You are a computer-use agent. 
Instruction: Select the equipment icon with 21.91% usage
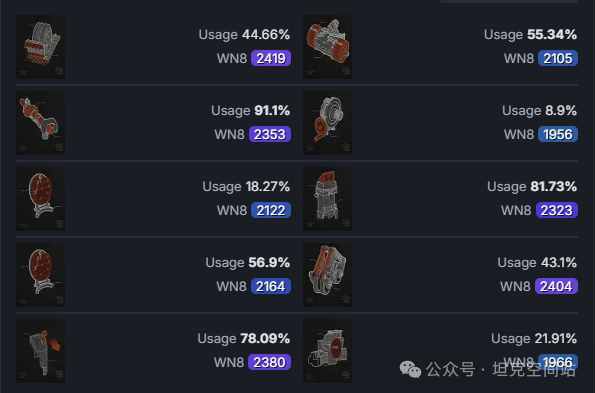[x=327, y=351]
